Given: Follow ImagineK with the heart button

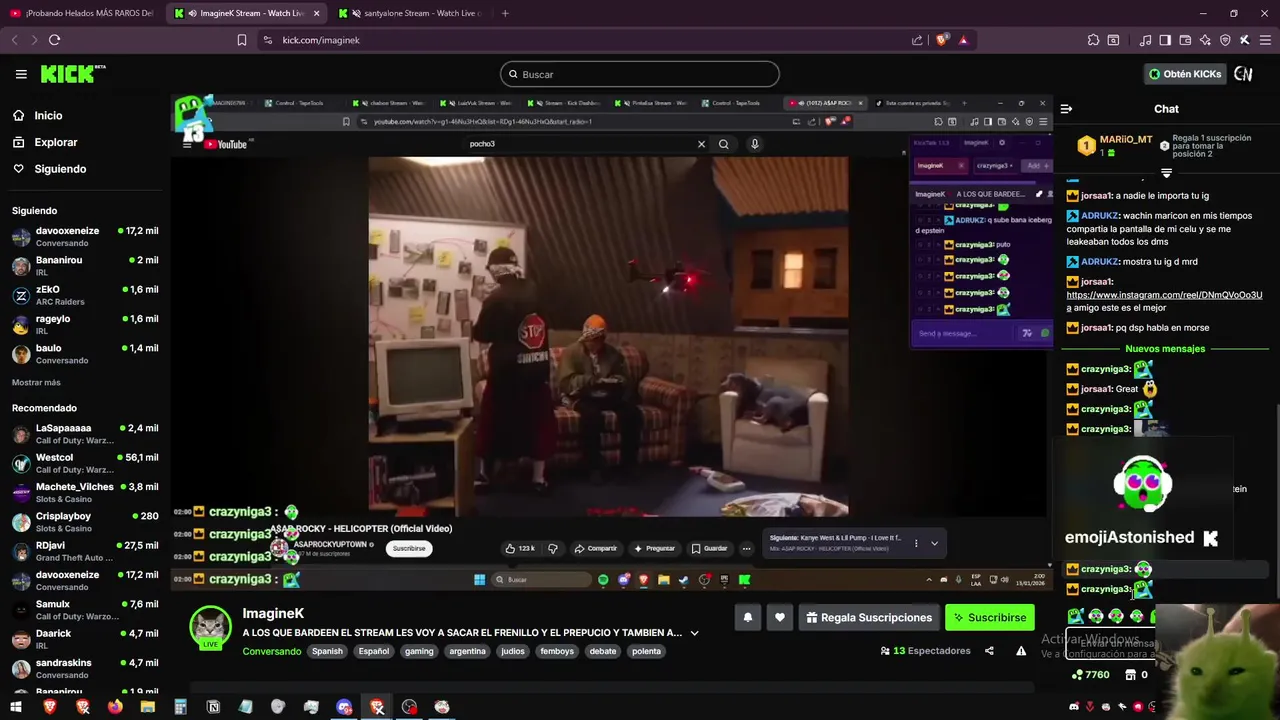Looking at the screenshot, I should (780, 617).
